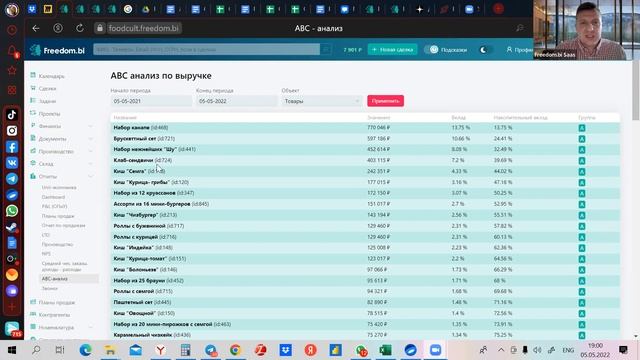Viewport: 640px width, 360px height.
Task: Click the Freedom.bi logo
Action: point(58,50)
